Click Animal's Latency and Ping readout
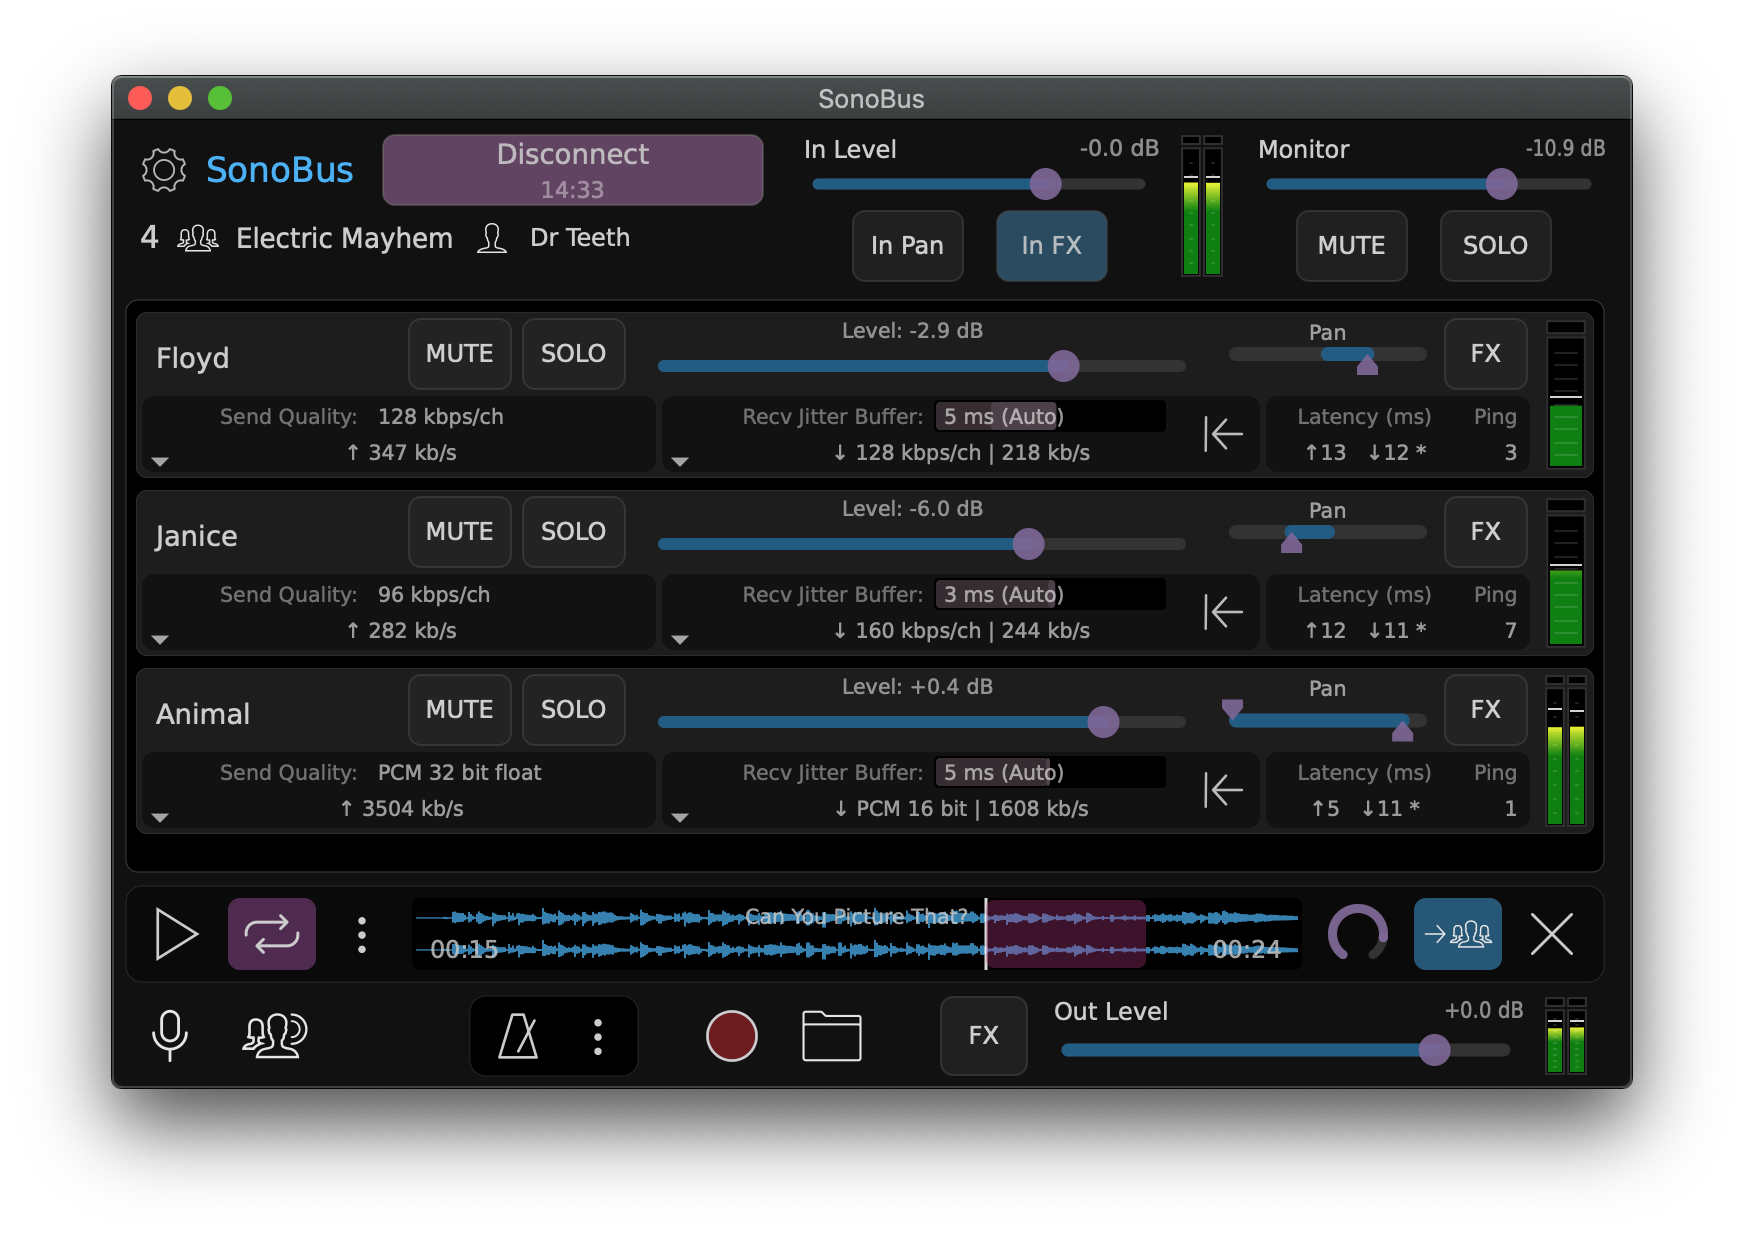The height and width of the screenshot is (1236, 1744). pos(1398,790)
